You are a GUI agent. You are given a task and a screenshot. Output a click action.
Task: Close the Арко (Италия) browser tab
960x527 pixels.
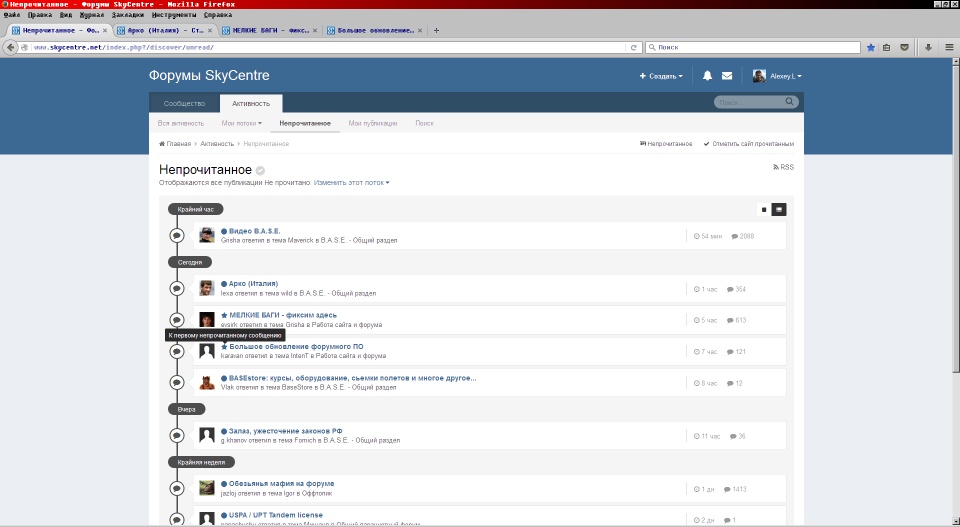(x=210, y=30)
